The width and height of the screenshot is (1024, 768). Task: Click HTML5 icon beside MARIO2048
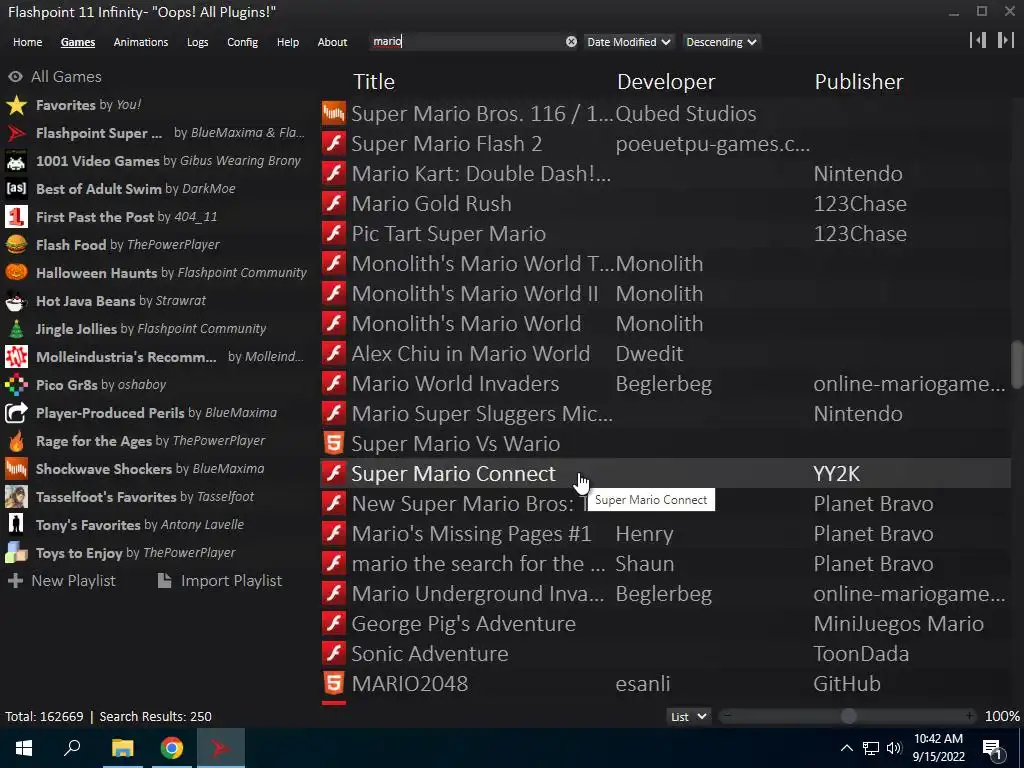point(334,684)
